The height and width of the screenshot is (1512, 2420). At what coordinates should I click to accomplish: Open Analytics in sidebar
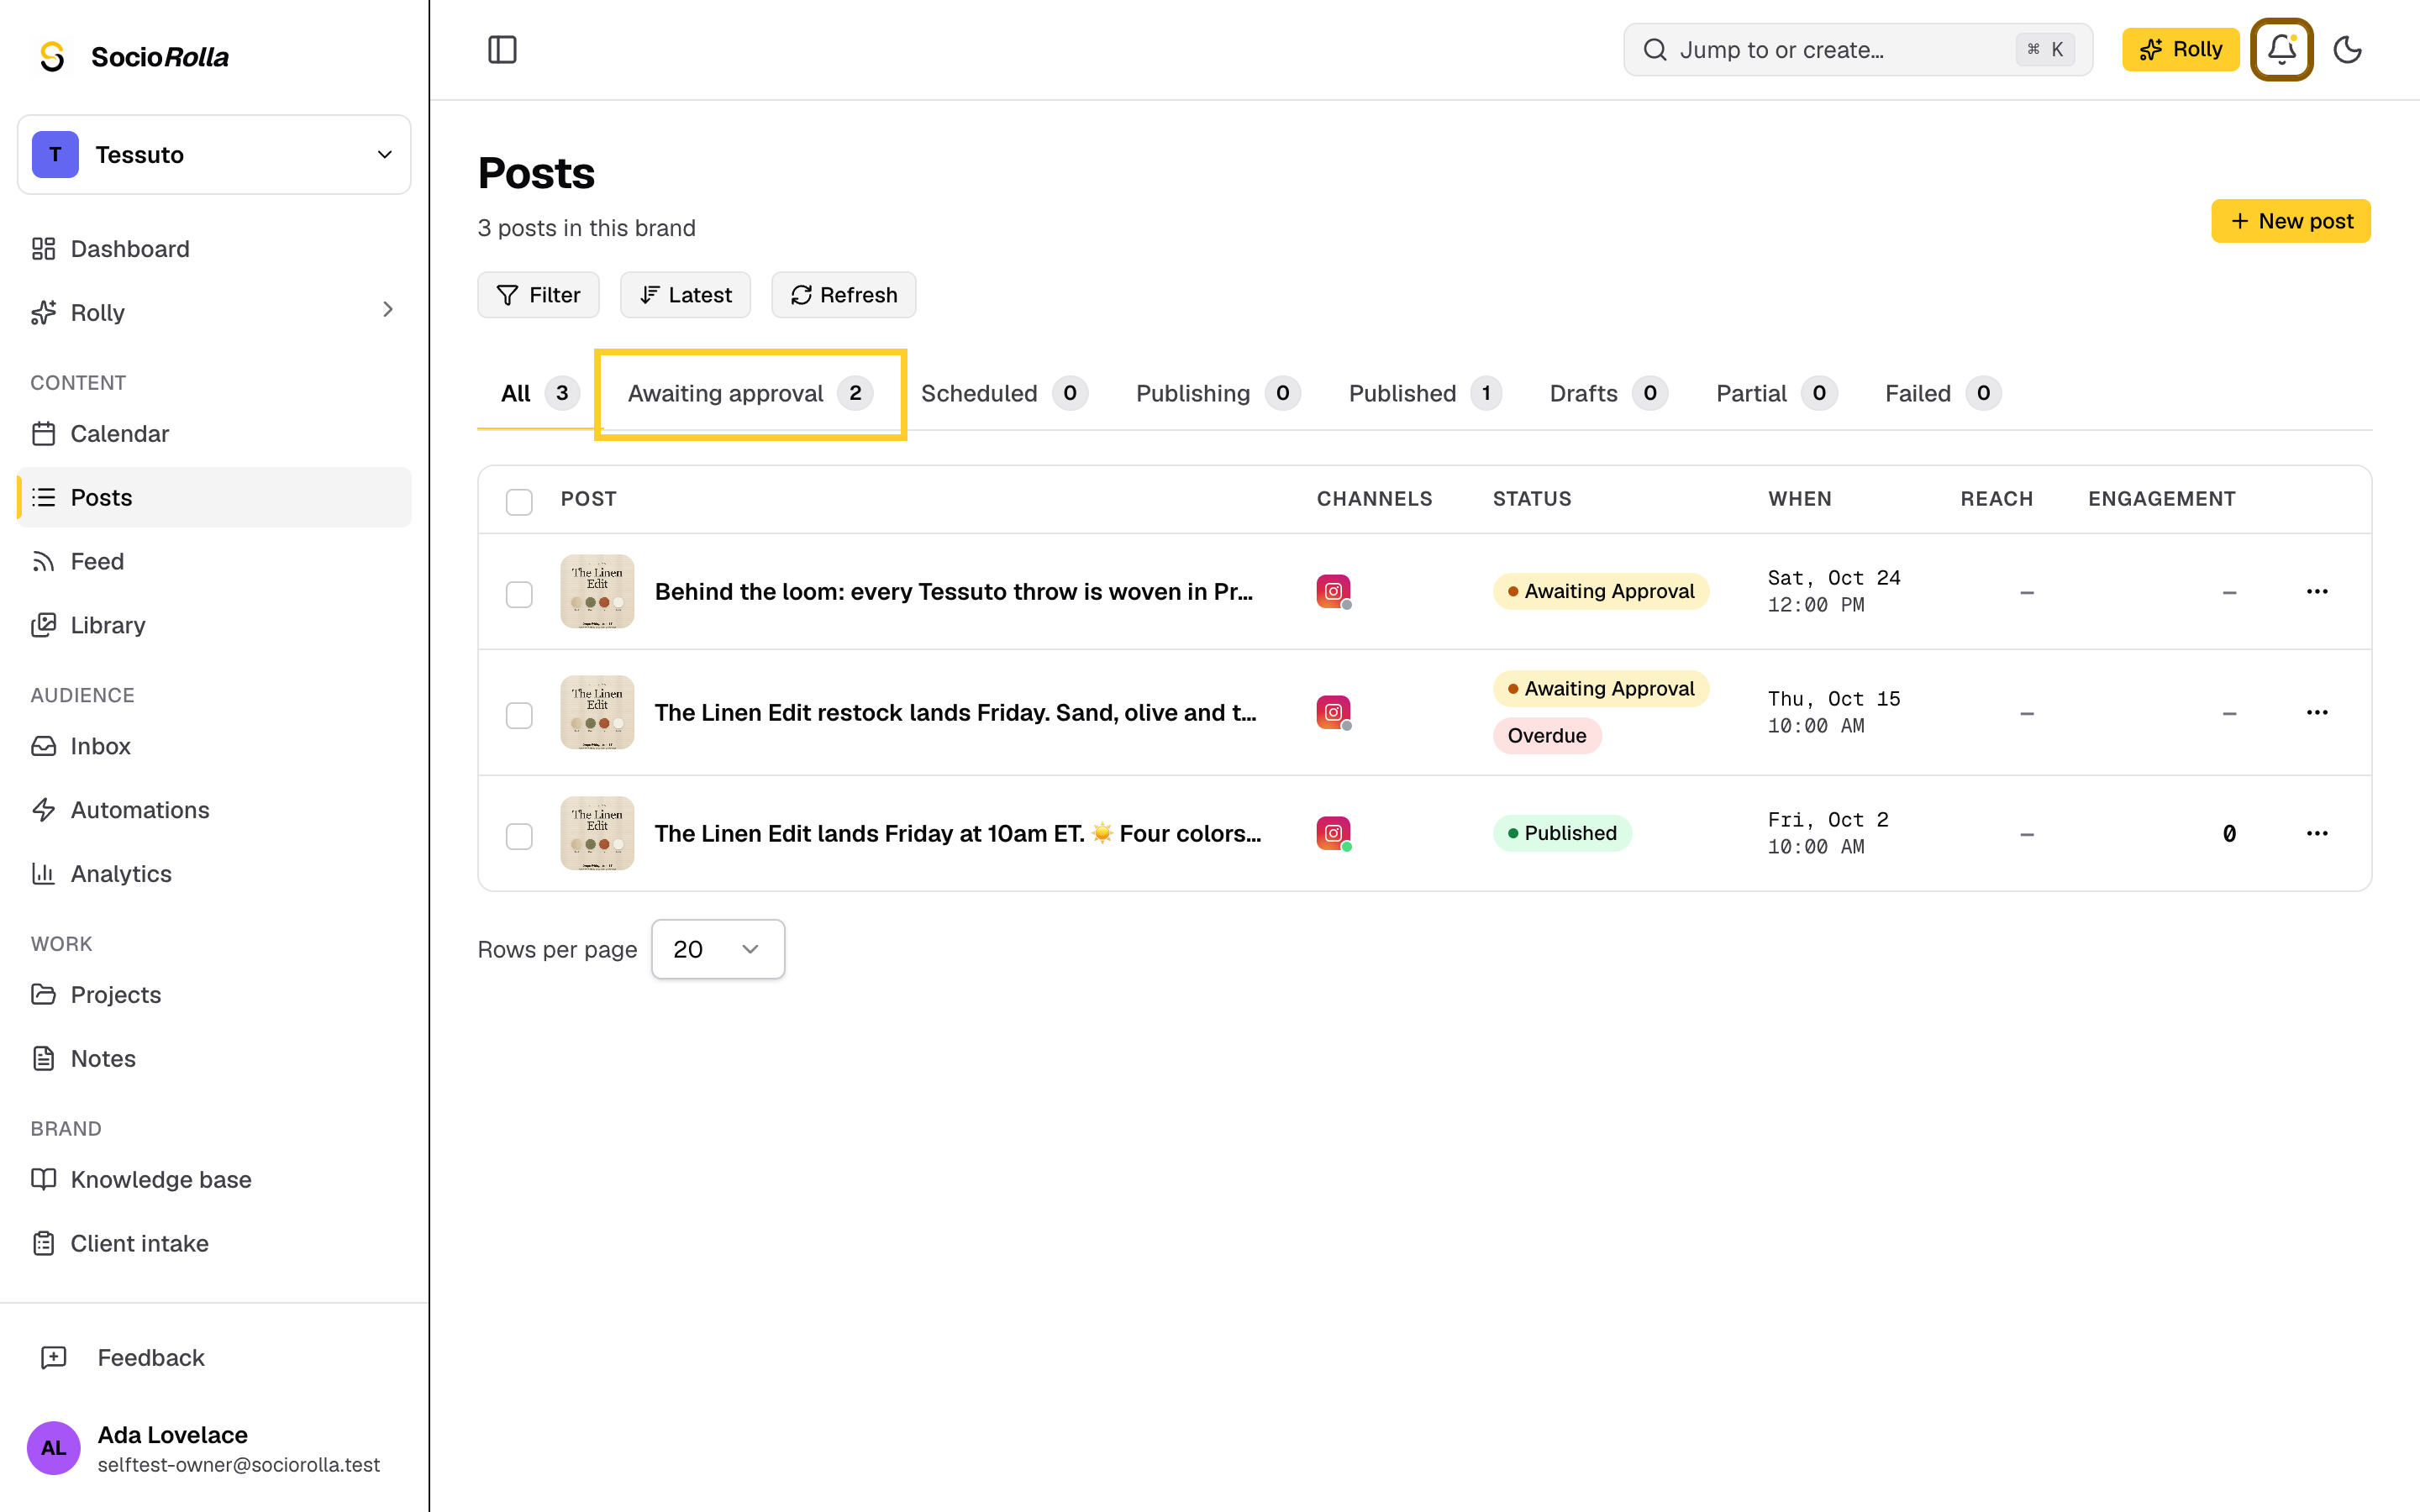click(x=214, y=874)
